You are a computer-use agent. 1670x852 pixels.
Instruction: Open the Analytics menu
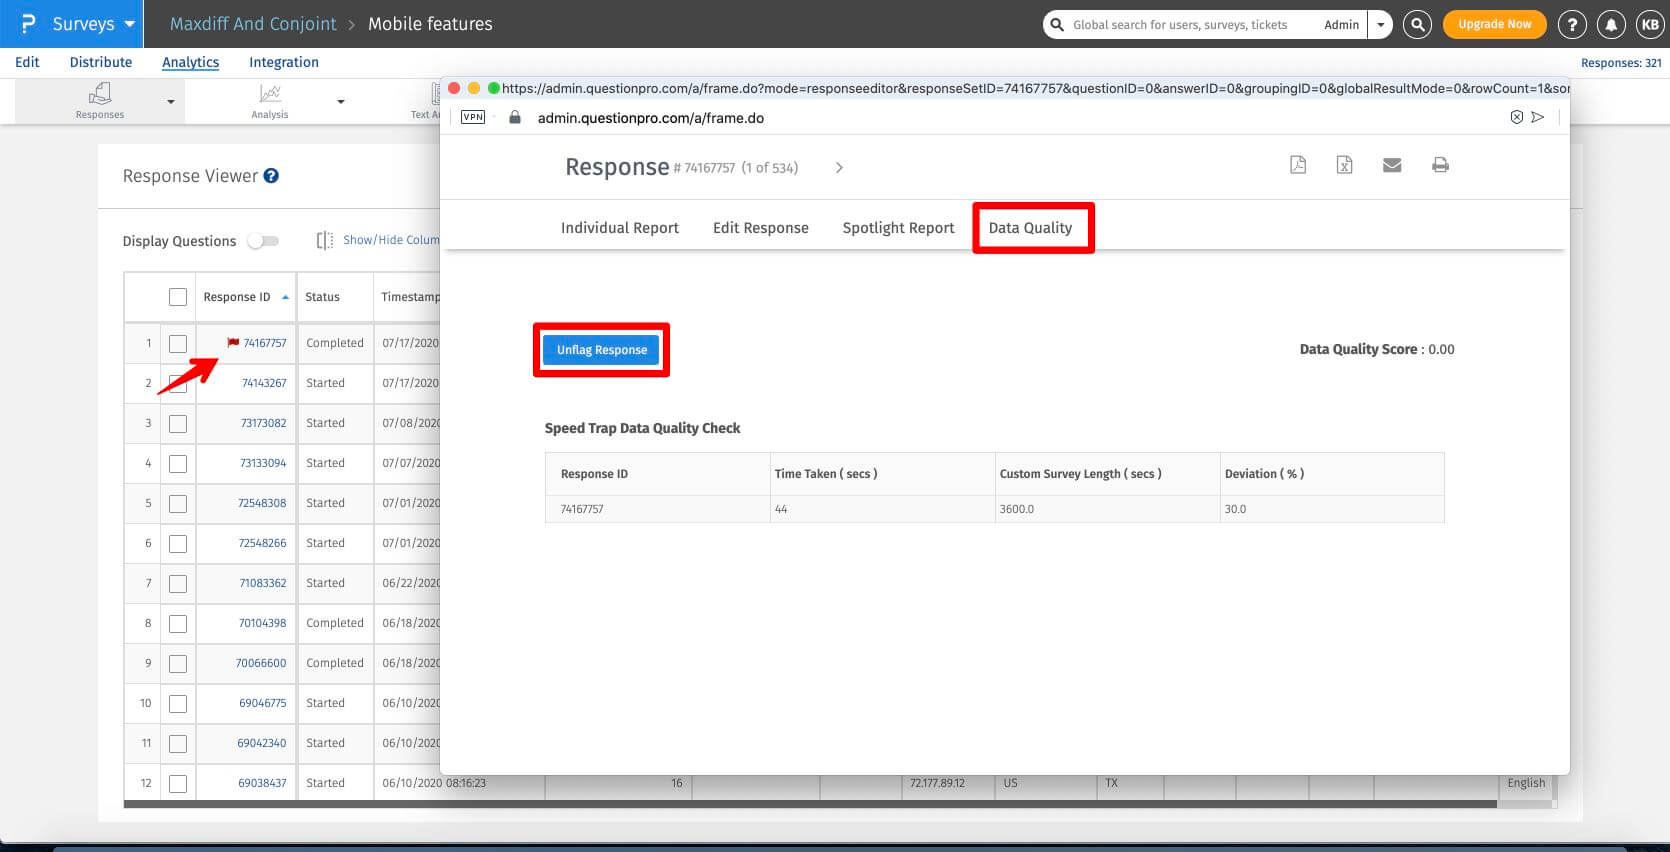[x=190, y=62]
